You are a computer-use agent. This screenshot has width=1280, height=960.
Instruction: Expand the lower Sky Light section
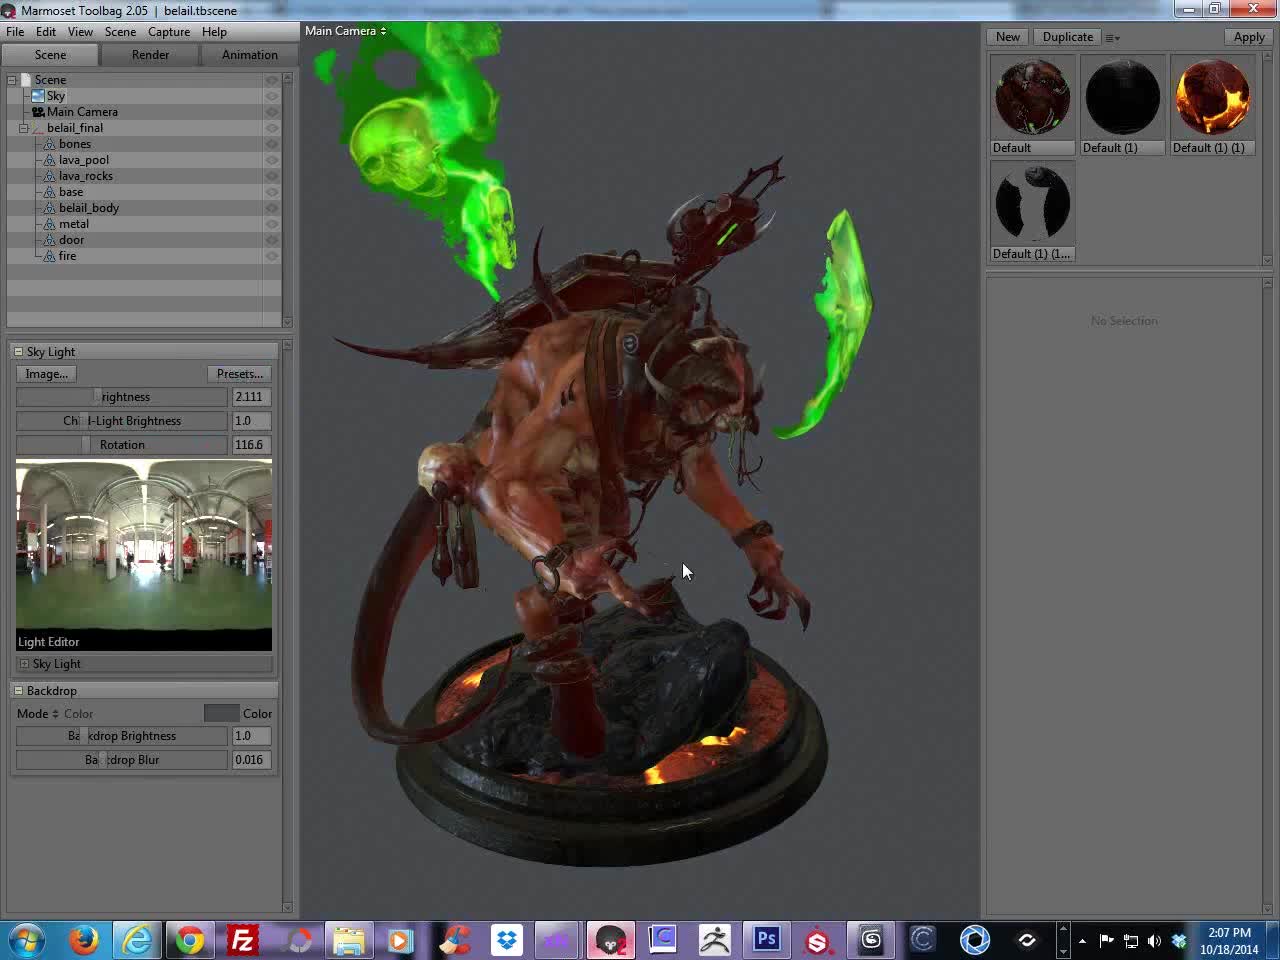tap(24, 664)
